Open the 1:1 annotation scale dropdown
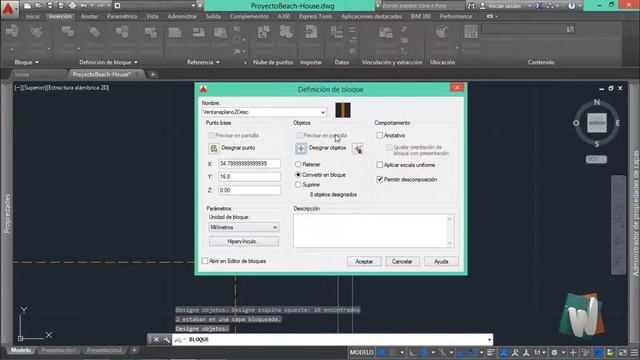Image resolution: width=640 pixels, height=360 pixels. tap(540, 352)
